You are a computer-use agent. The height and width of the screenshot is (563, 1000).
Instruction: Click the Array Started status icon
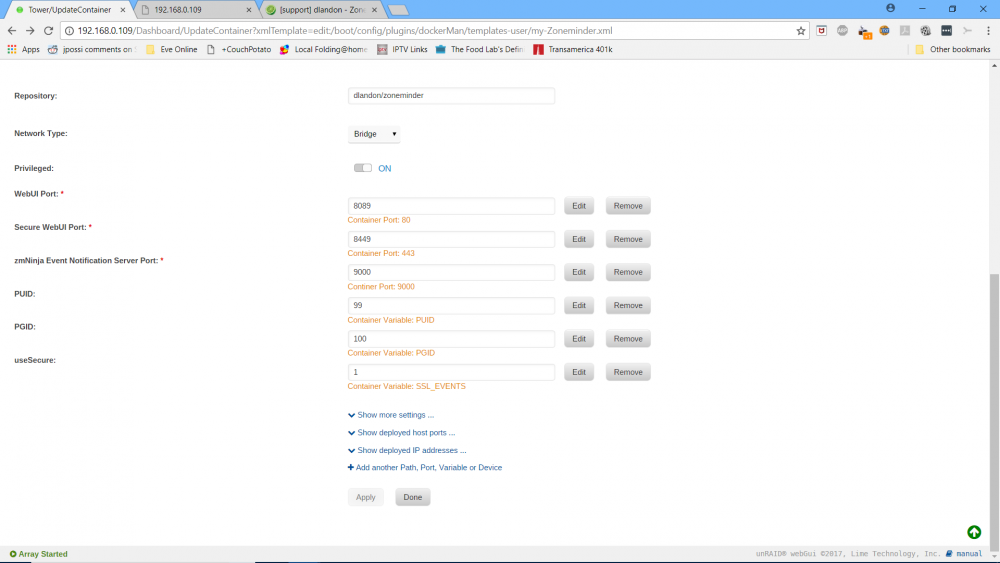click(x=13, y=554)
